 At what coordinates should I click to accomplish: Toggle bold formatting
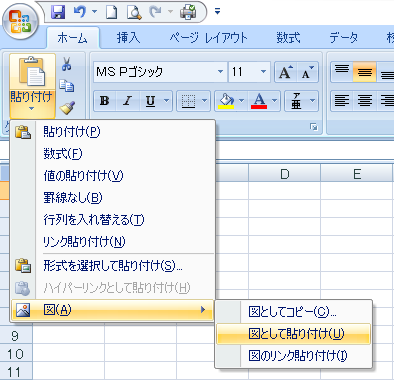(105, 100)
